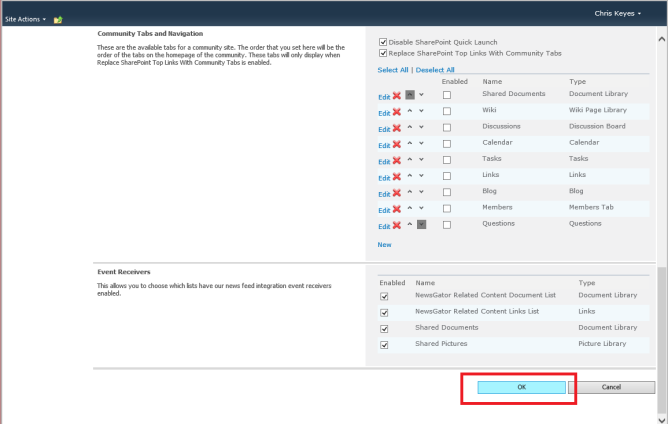Delete the Shared Documents tab with red X

click(x=397, y=96)
